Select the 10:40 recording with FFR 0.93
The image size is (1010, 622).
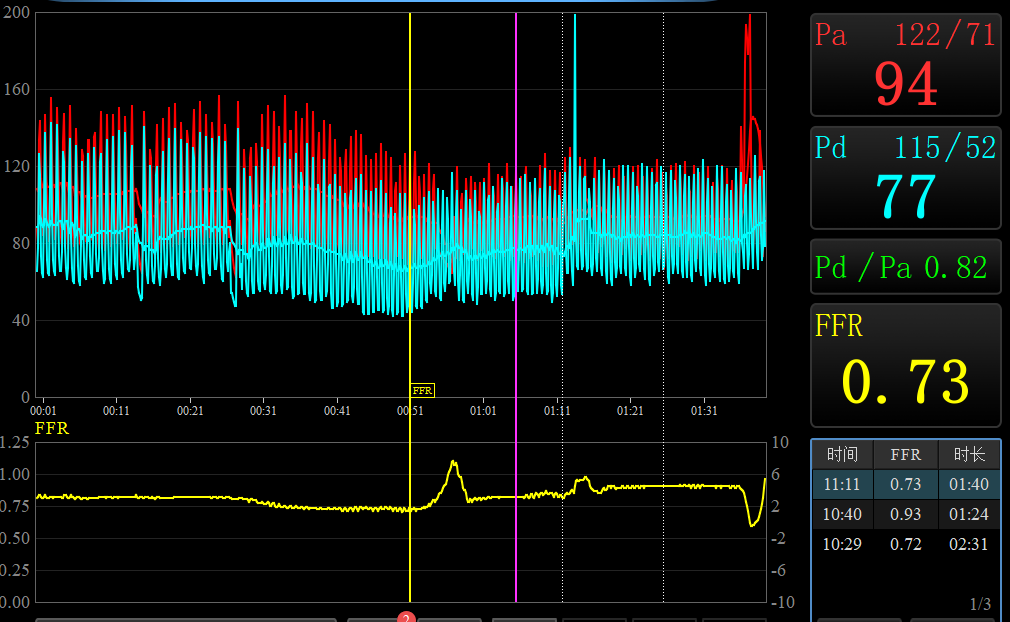click(905, 514)
